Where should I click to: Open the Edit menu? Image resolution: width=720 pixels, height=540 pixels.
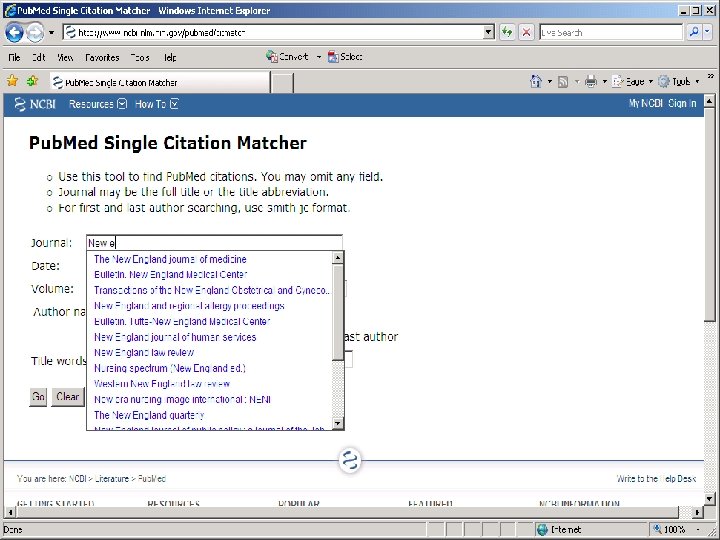click(38, 57)
